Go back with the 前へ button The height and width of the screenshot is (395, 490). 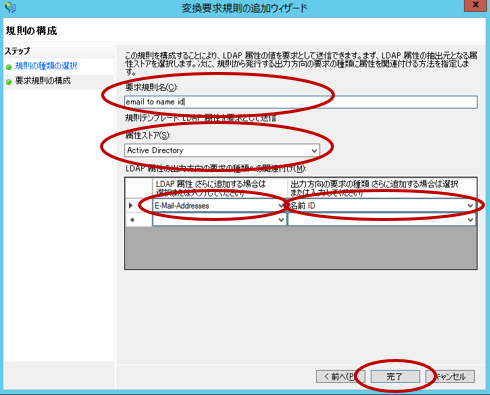click(x=340, y=377)
